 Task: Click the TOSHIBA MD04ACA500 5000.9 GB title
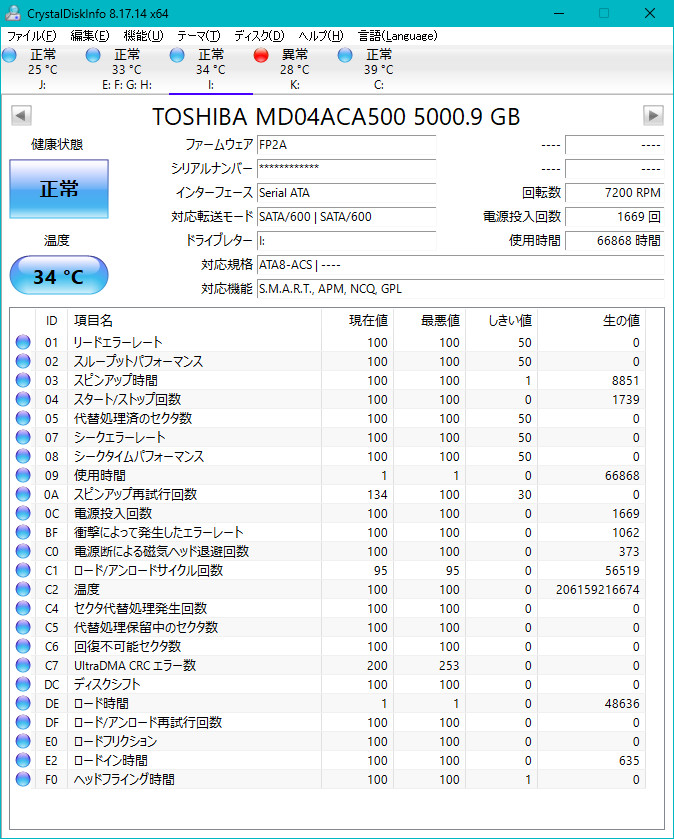pyautogui.click(x=336, y=117)
